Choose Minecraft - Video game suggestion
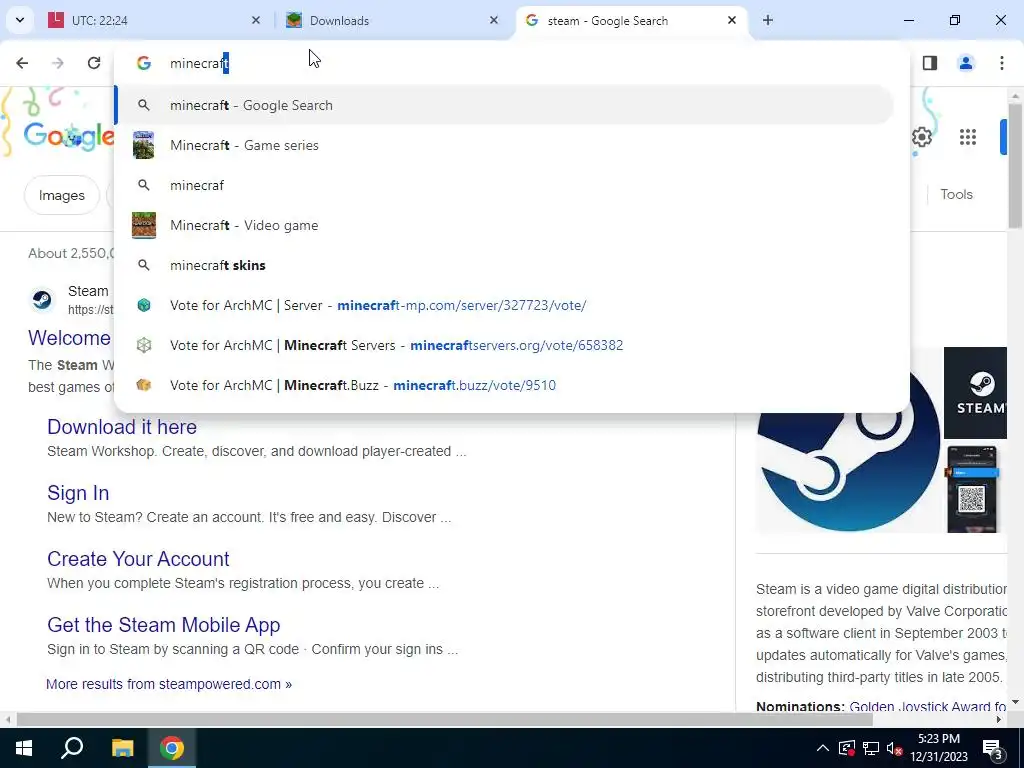Screen dimensions: 1024x768 pos(504,225)
